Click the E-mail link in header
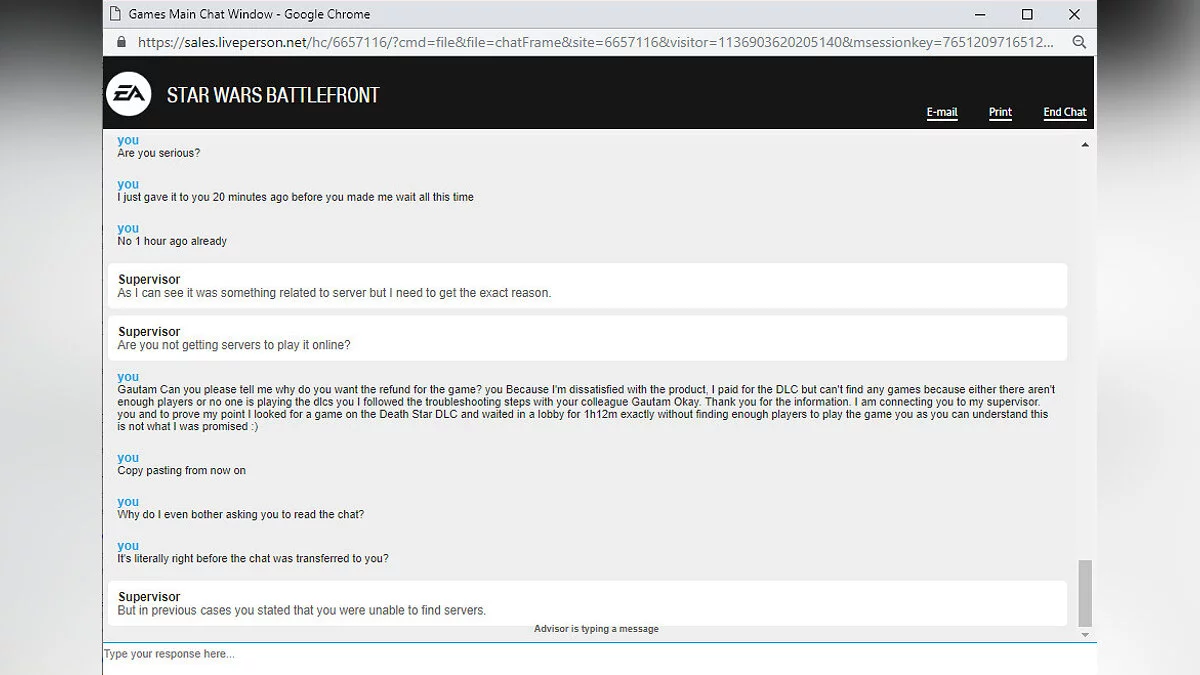1200x675 pixels. coord(942,112)
